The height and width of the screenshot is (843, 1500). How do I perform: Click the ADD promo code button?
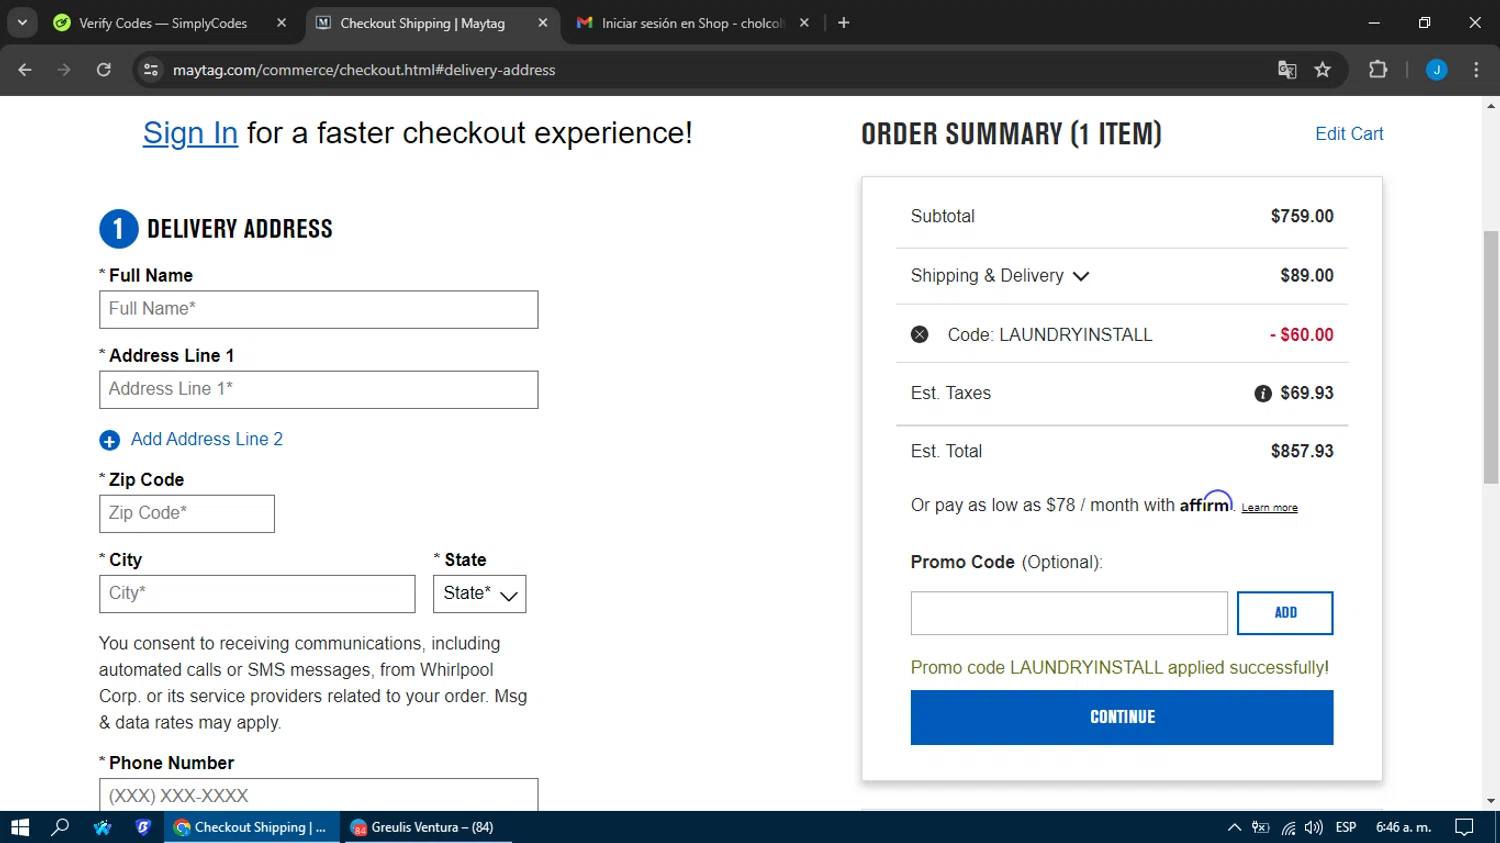[1285, 613]
